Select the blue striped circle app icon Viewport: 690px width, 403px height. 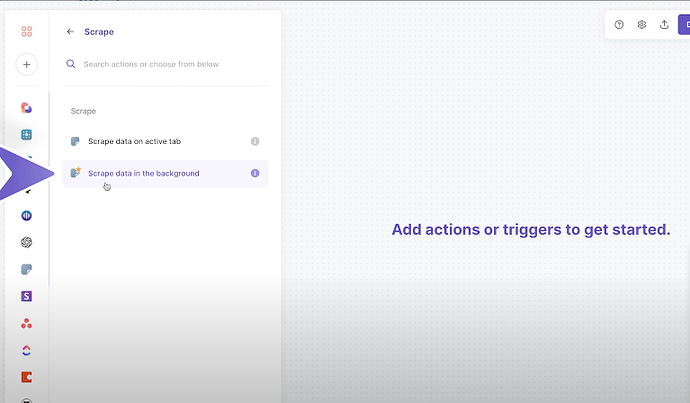coord(26,216)
